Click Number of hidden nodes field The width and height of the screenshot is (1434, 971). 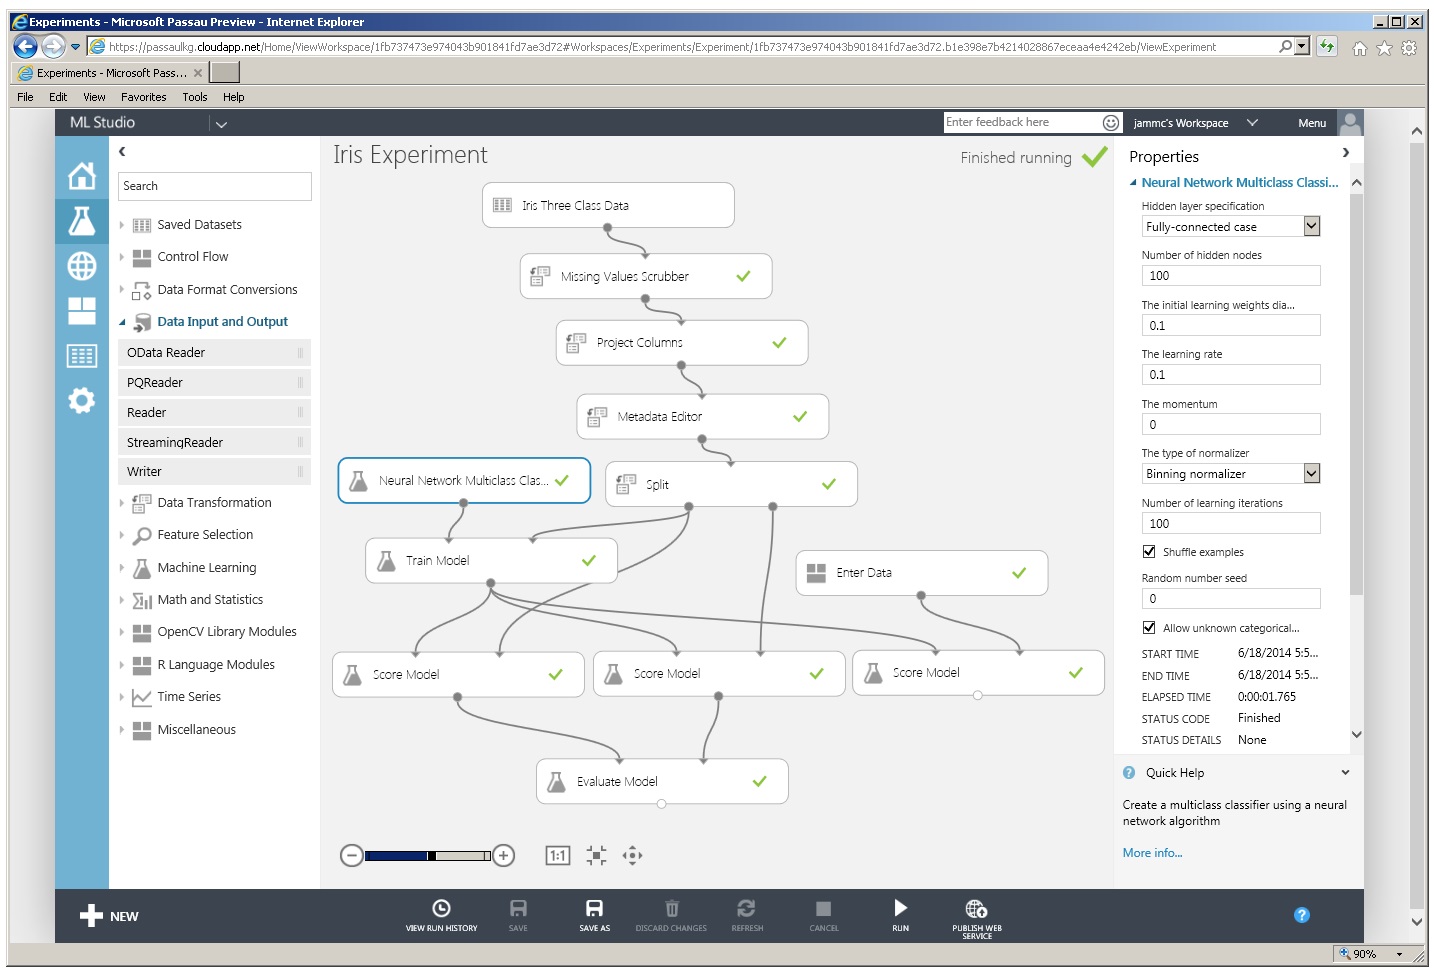(1231, 276)
